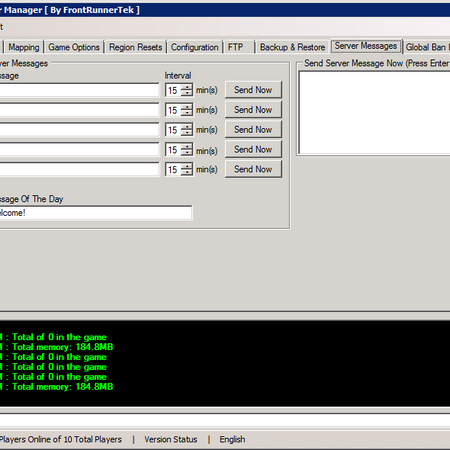Click the Message Of The Day field
This screenshot has height=450, width=450.
click(96, 213)
